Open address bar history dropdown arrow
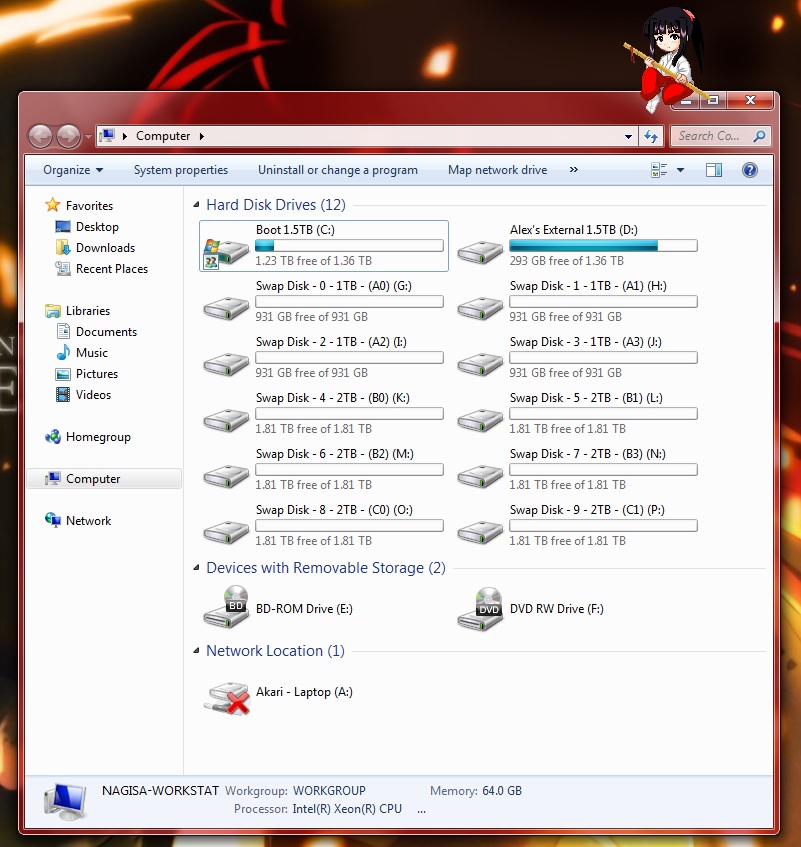The height and width of the screenshot is (847, 801). (628, 136)
